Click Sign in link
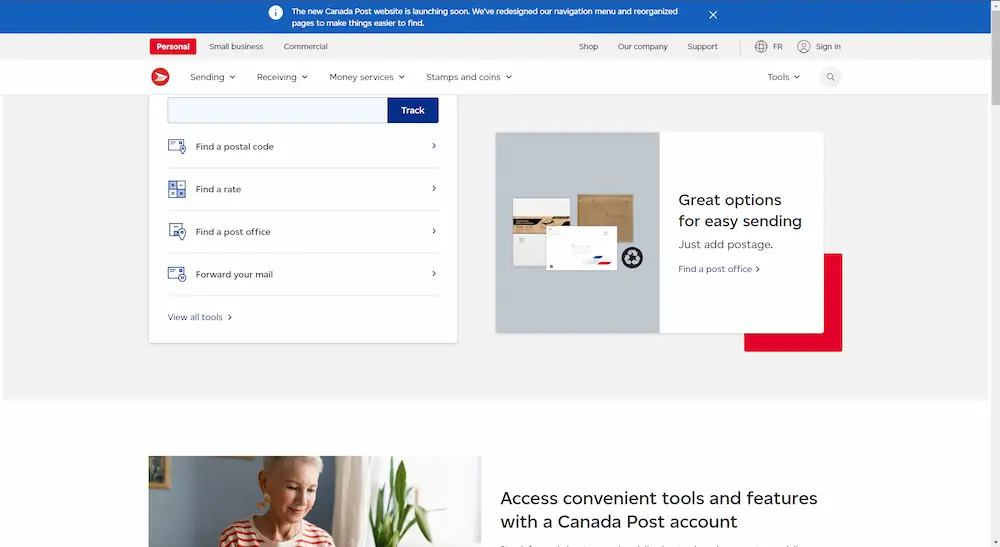The height and width of the screenshot is (547, 1000). coord(828,47)
